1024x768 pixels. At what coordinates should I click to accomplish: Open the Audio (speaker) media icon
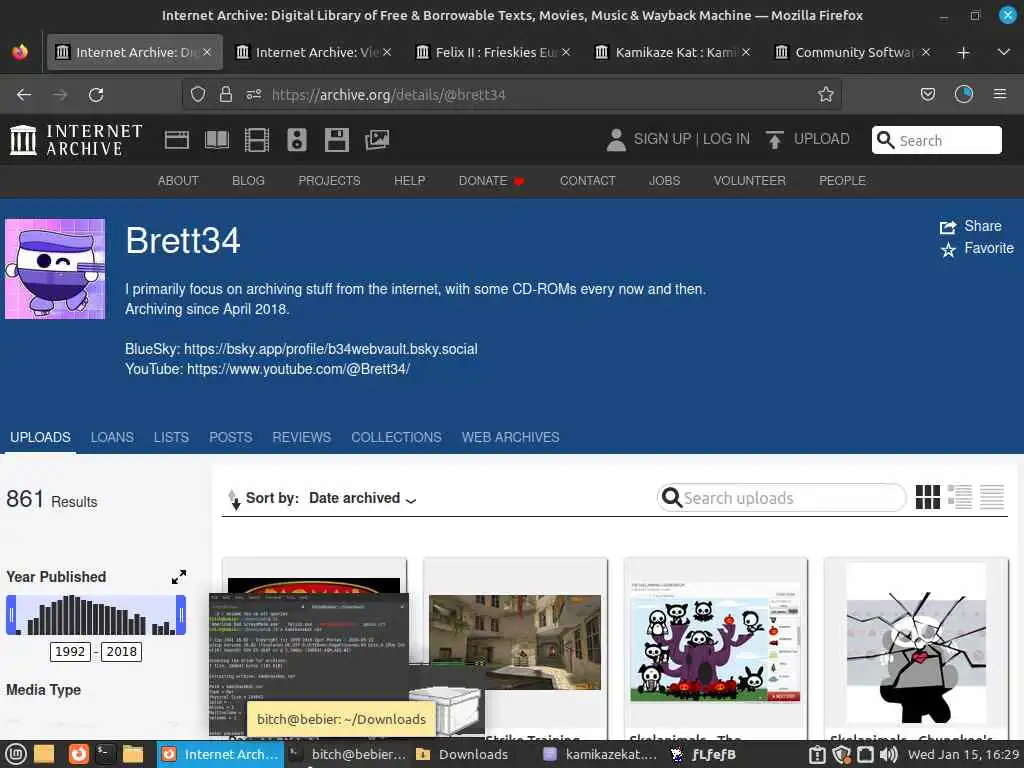296,140
